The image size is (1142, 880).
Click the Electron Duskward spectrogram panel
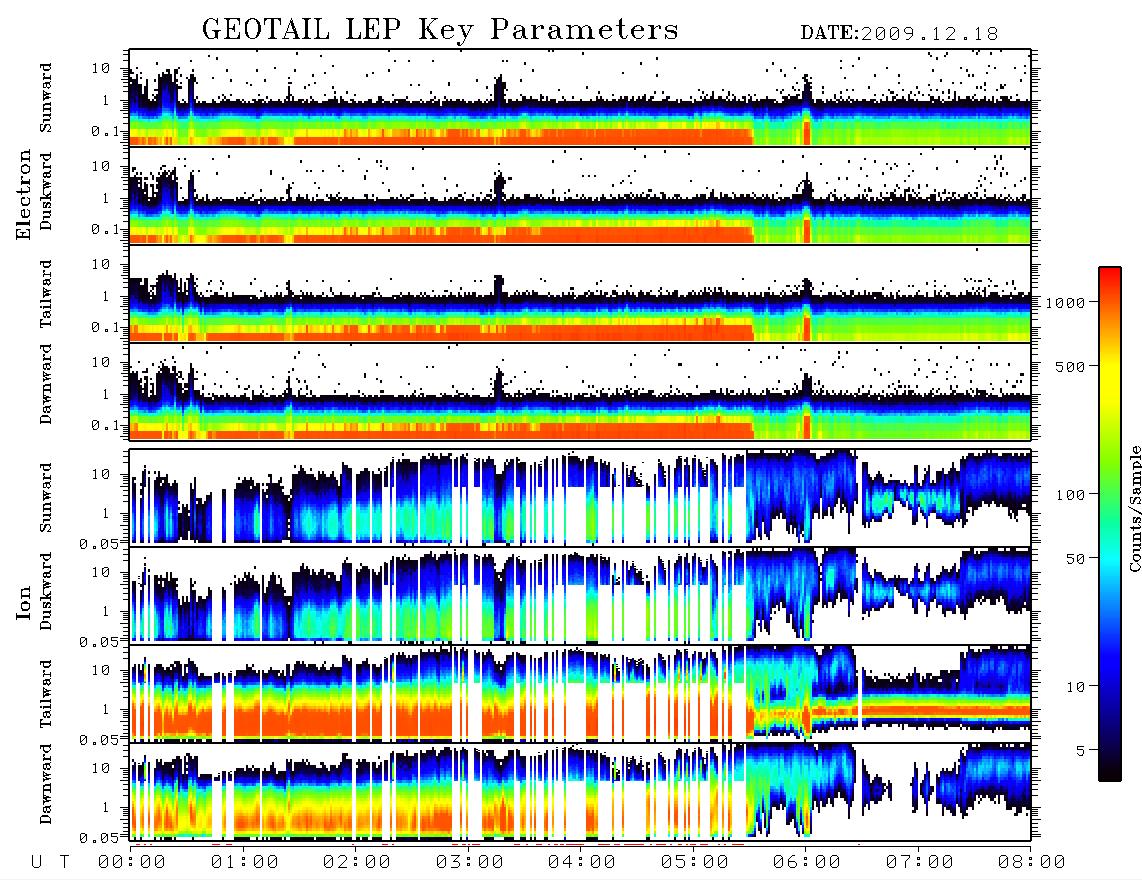580,196
